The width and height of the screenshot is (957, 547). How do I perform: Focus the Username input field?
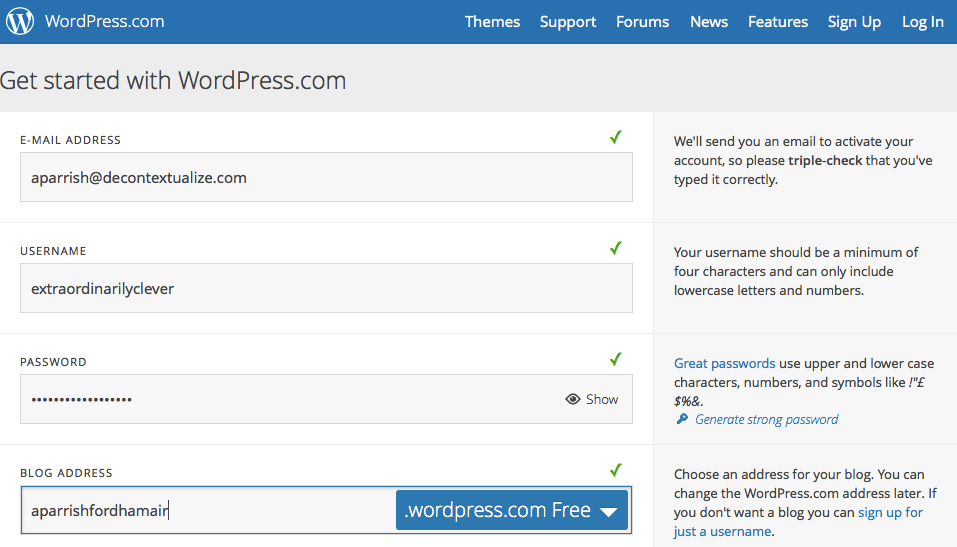click(x=327, y=288)
